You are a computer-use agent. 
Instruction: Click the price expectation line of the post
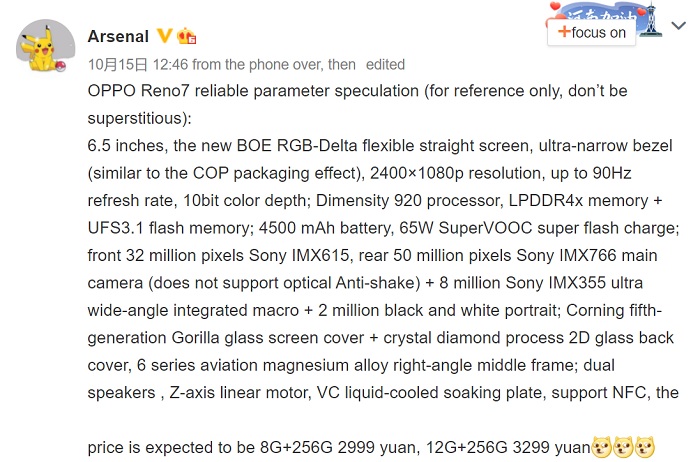pos(339,447)
